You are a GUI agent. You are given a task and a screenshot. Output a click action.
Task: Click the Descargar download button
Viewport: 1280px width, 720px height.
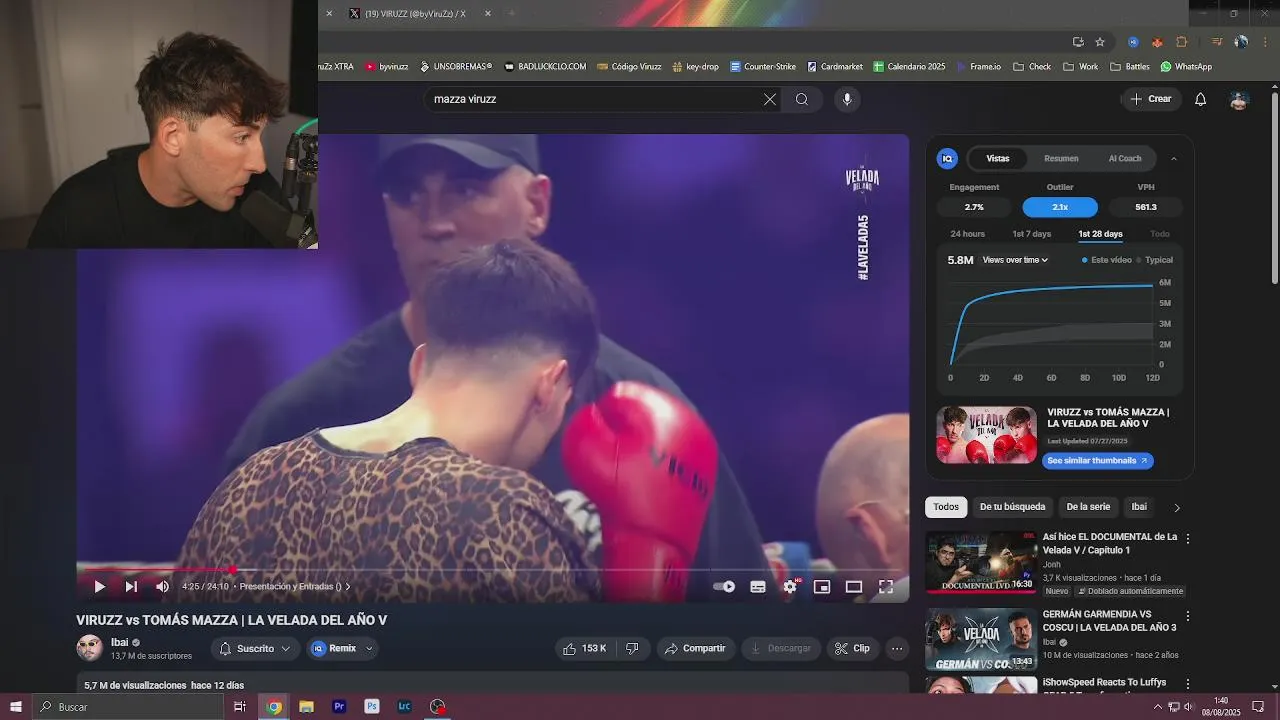tap(781, 648)
